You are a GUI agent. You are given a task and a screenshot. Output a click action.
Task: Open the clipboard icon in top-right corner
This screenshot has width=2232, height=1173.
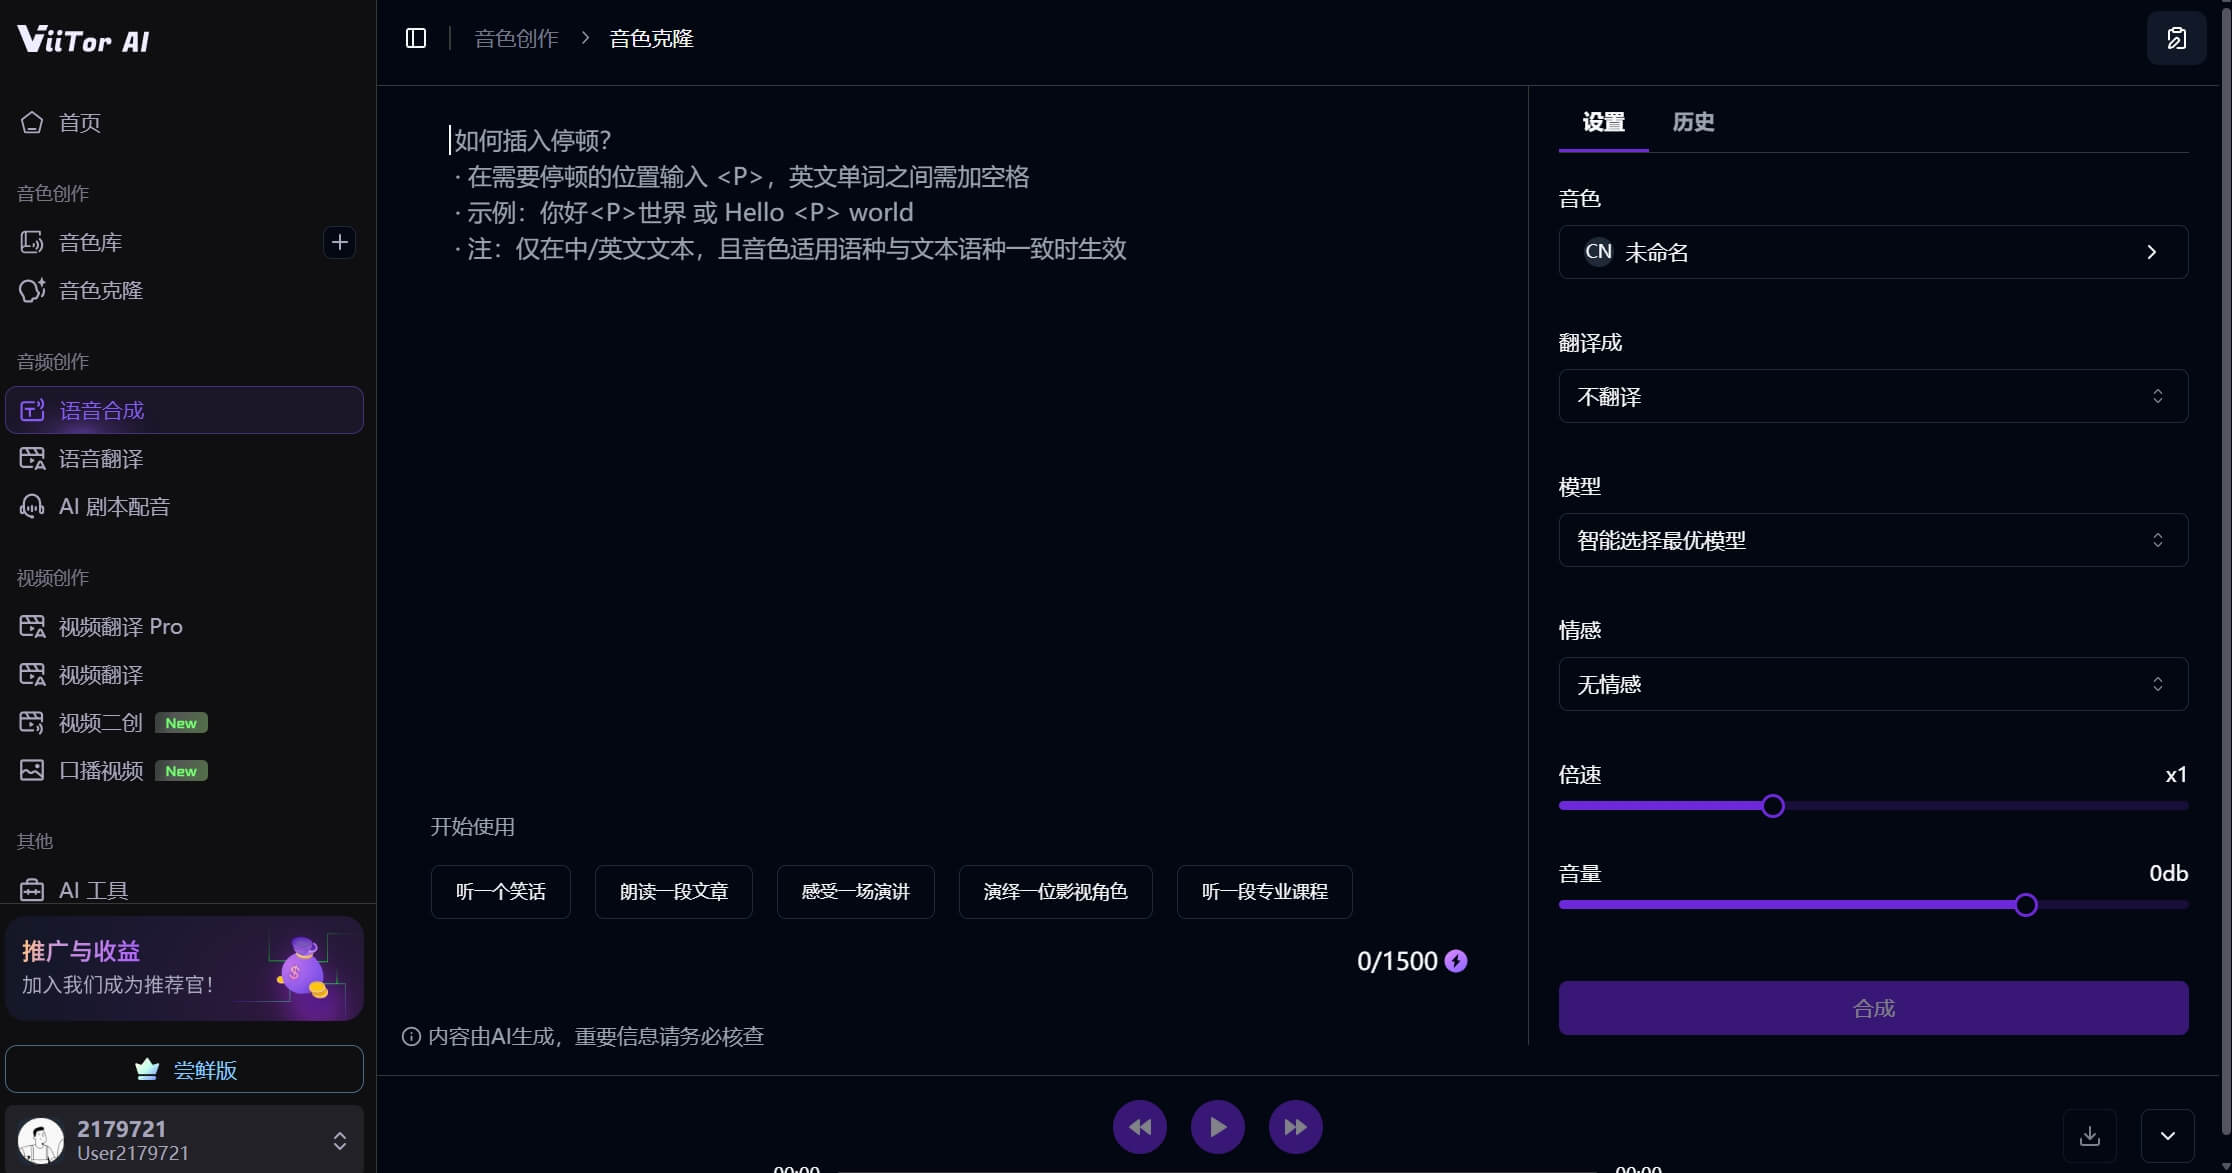[x=2176, y=38]
